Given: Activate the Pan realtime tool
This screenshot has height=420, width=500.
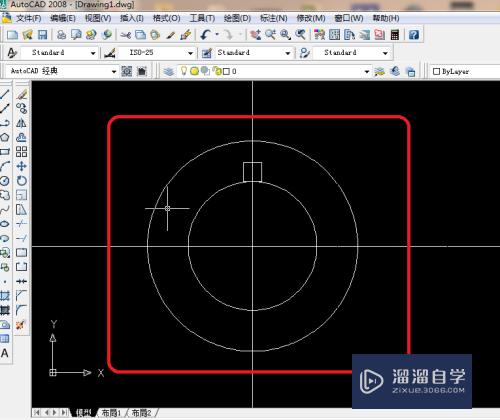Looking at the screenshot, I should coord(256,35).
